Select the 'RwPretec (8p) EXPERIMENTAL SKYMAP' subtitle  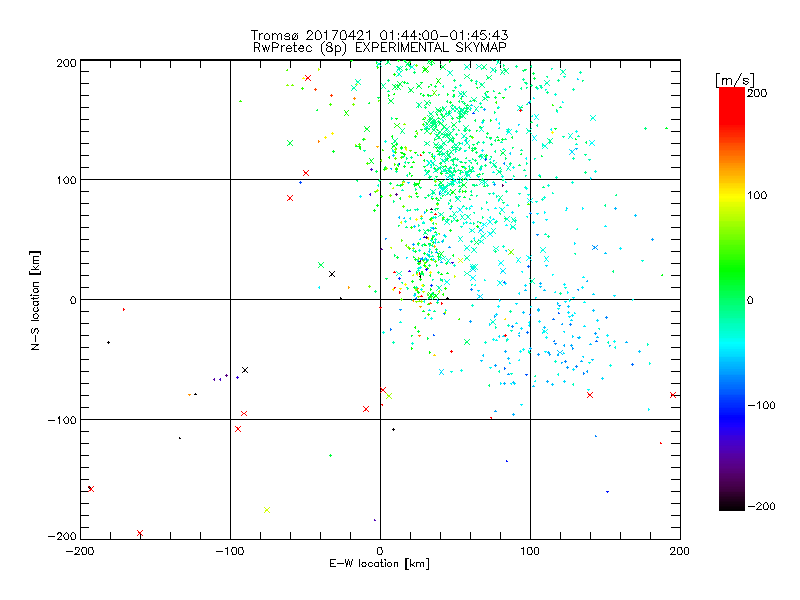379,47
